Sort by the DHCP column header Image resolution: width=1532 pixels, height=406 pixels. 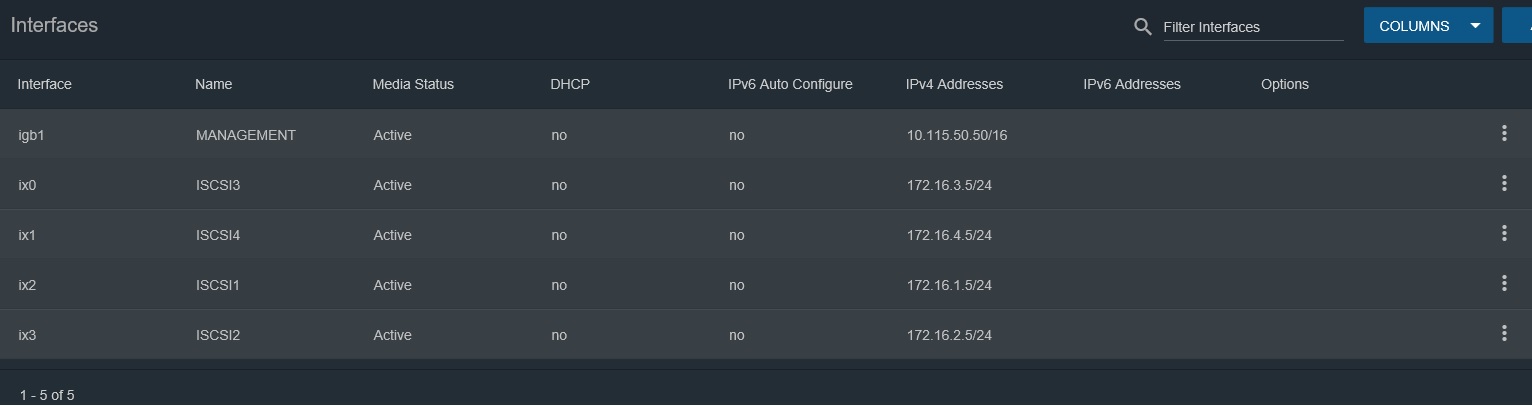(570, 84)
